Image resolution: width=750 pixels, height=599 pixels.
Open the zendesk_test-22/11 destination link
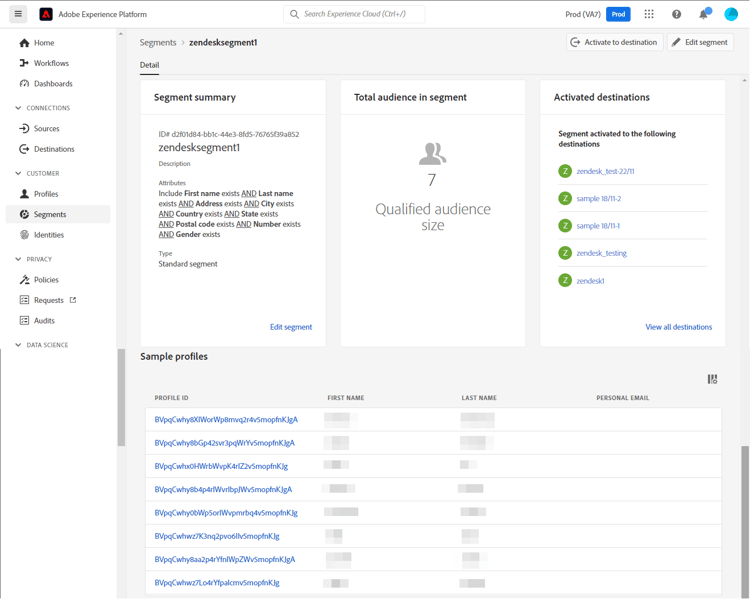point(605,171)
